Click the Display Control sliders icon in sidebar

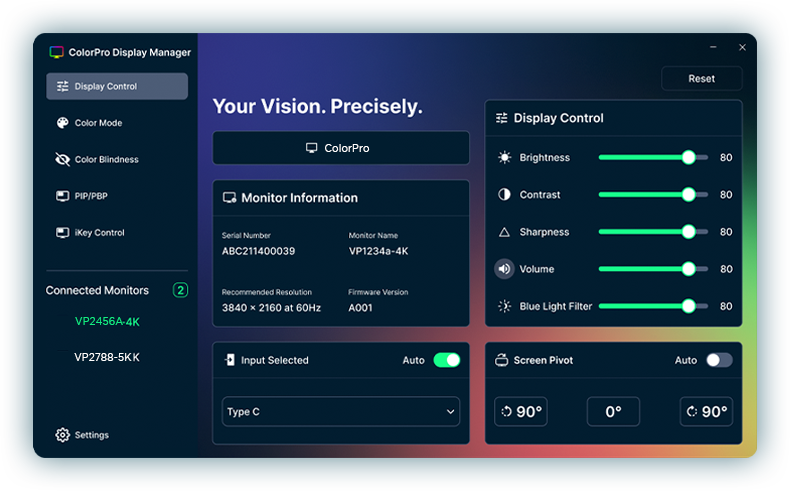62,86
